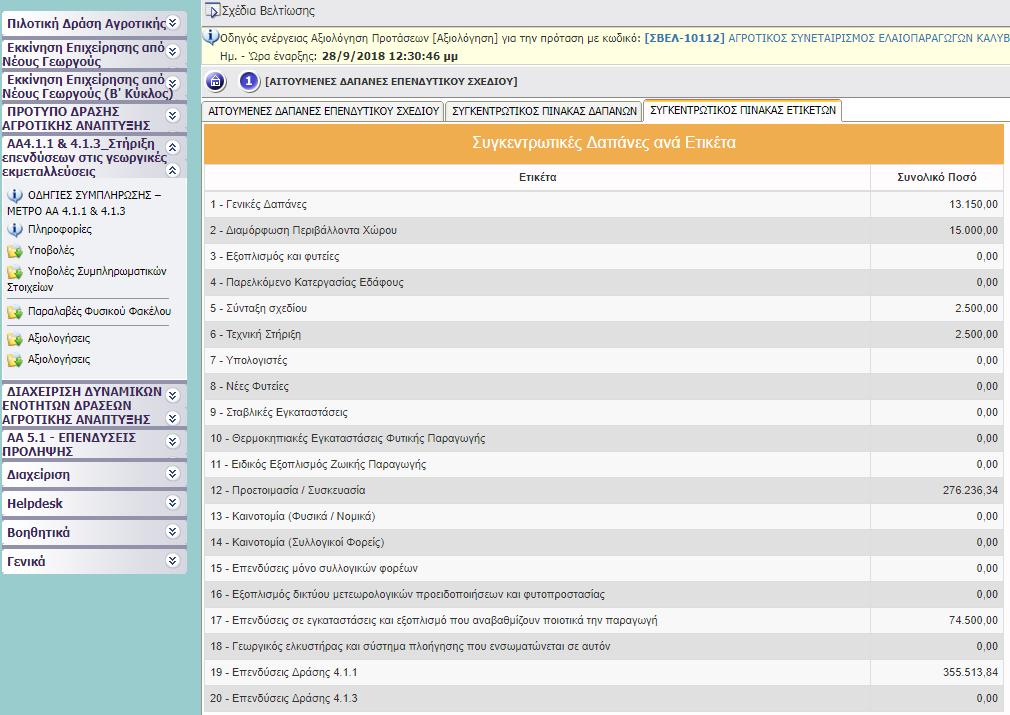Click row '12 - Προετοιμασία / Συσκευασία'
Screen dimensions: 1010x715
click(x=604, y=490)
